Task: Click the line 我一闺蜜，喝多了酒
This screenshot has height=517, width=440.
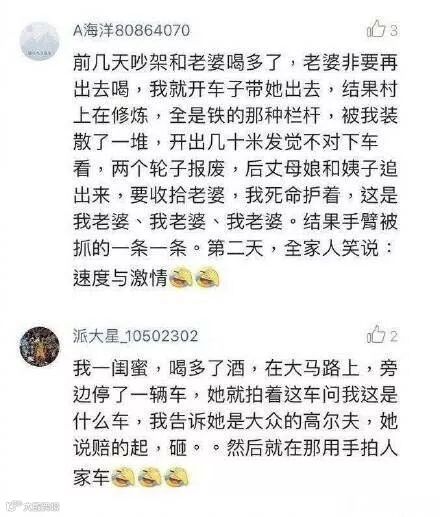Action: point(159,369)
